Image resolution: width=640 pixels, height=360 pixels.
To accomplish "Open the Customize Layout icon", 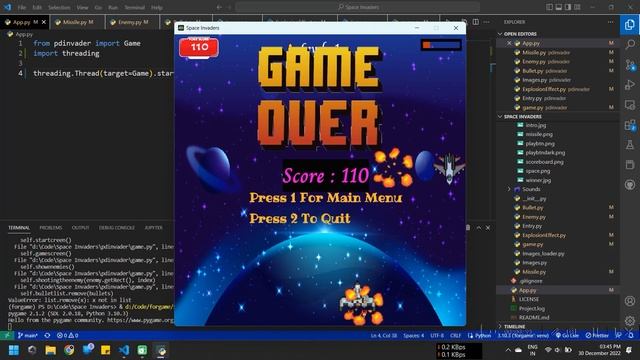I will [577, 7].
